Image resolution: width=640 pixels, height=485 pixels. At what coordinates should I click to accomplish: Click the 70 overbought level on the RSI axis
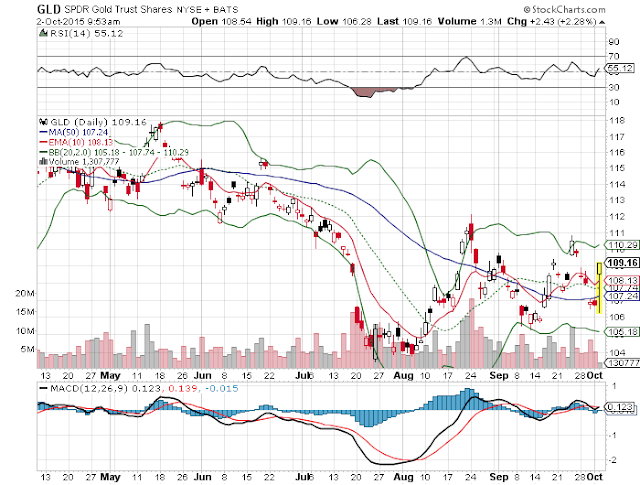(x=614, y=56)
